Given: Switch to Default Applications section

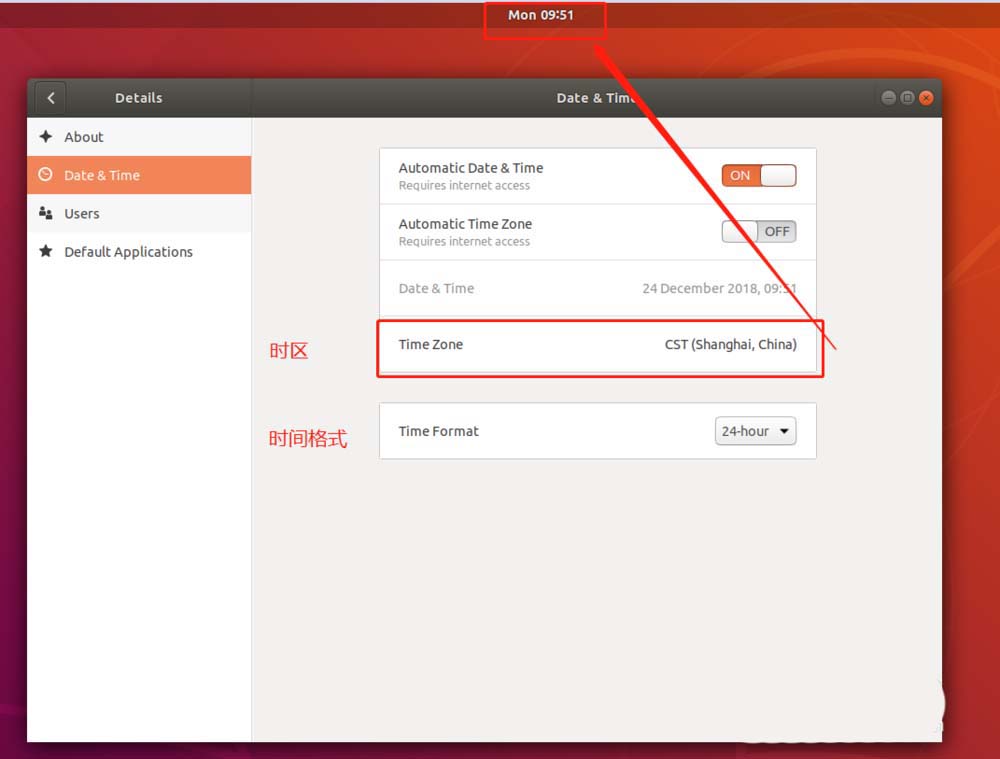Looking at the screenshot, I should point(128,252).
